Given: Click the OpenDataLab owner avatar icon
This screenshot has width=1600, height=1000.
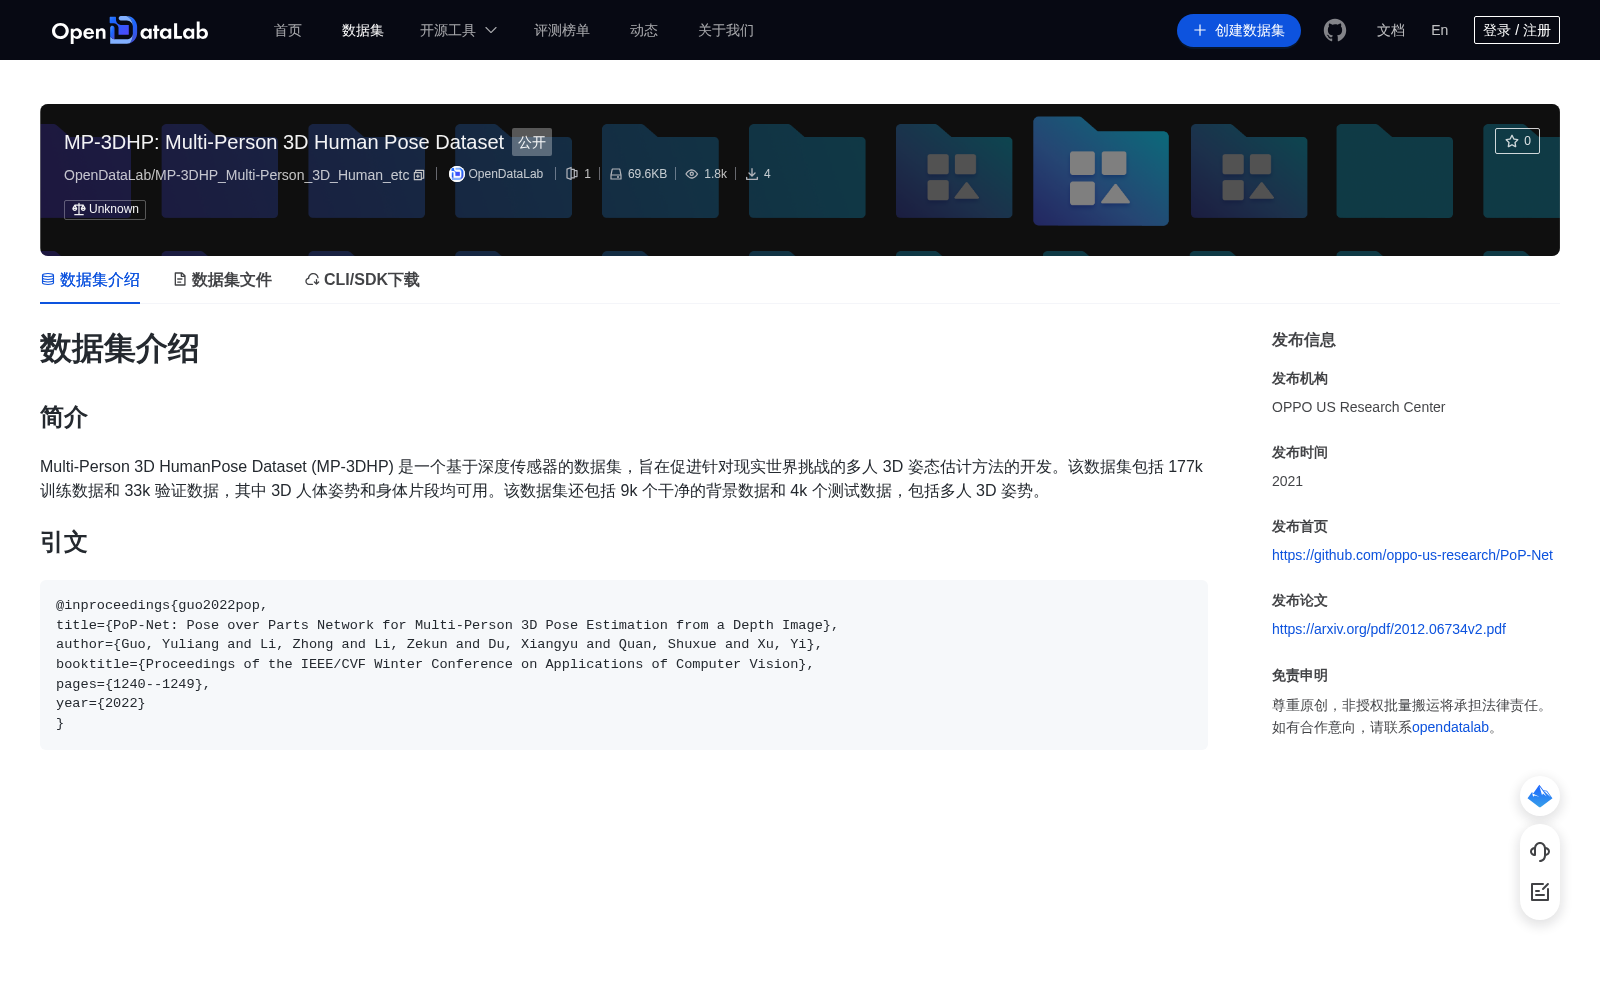Looking at the screenshot, I should tap(457, 174).
